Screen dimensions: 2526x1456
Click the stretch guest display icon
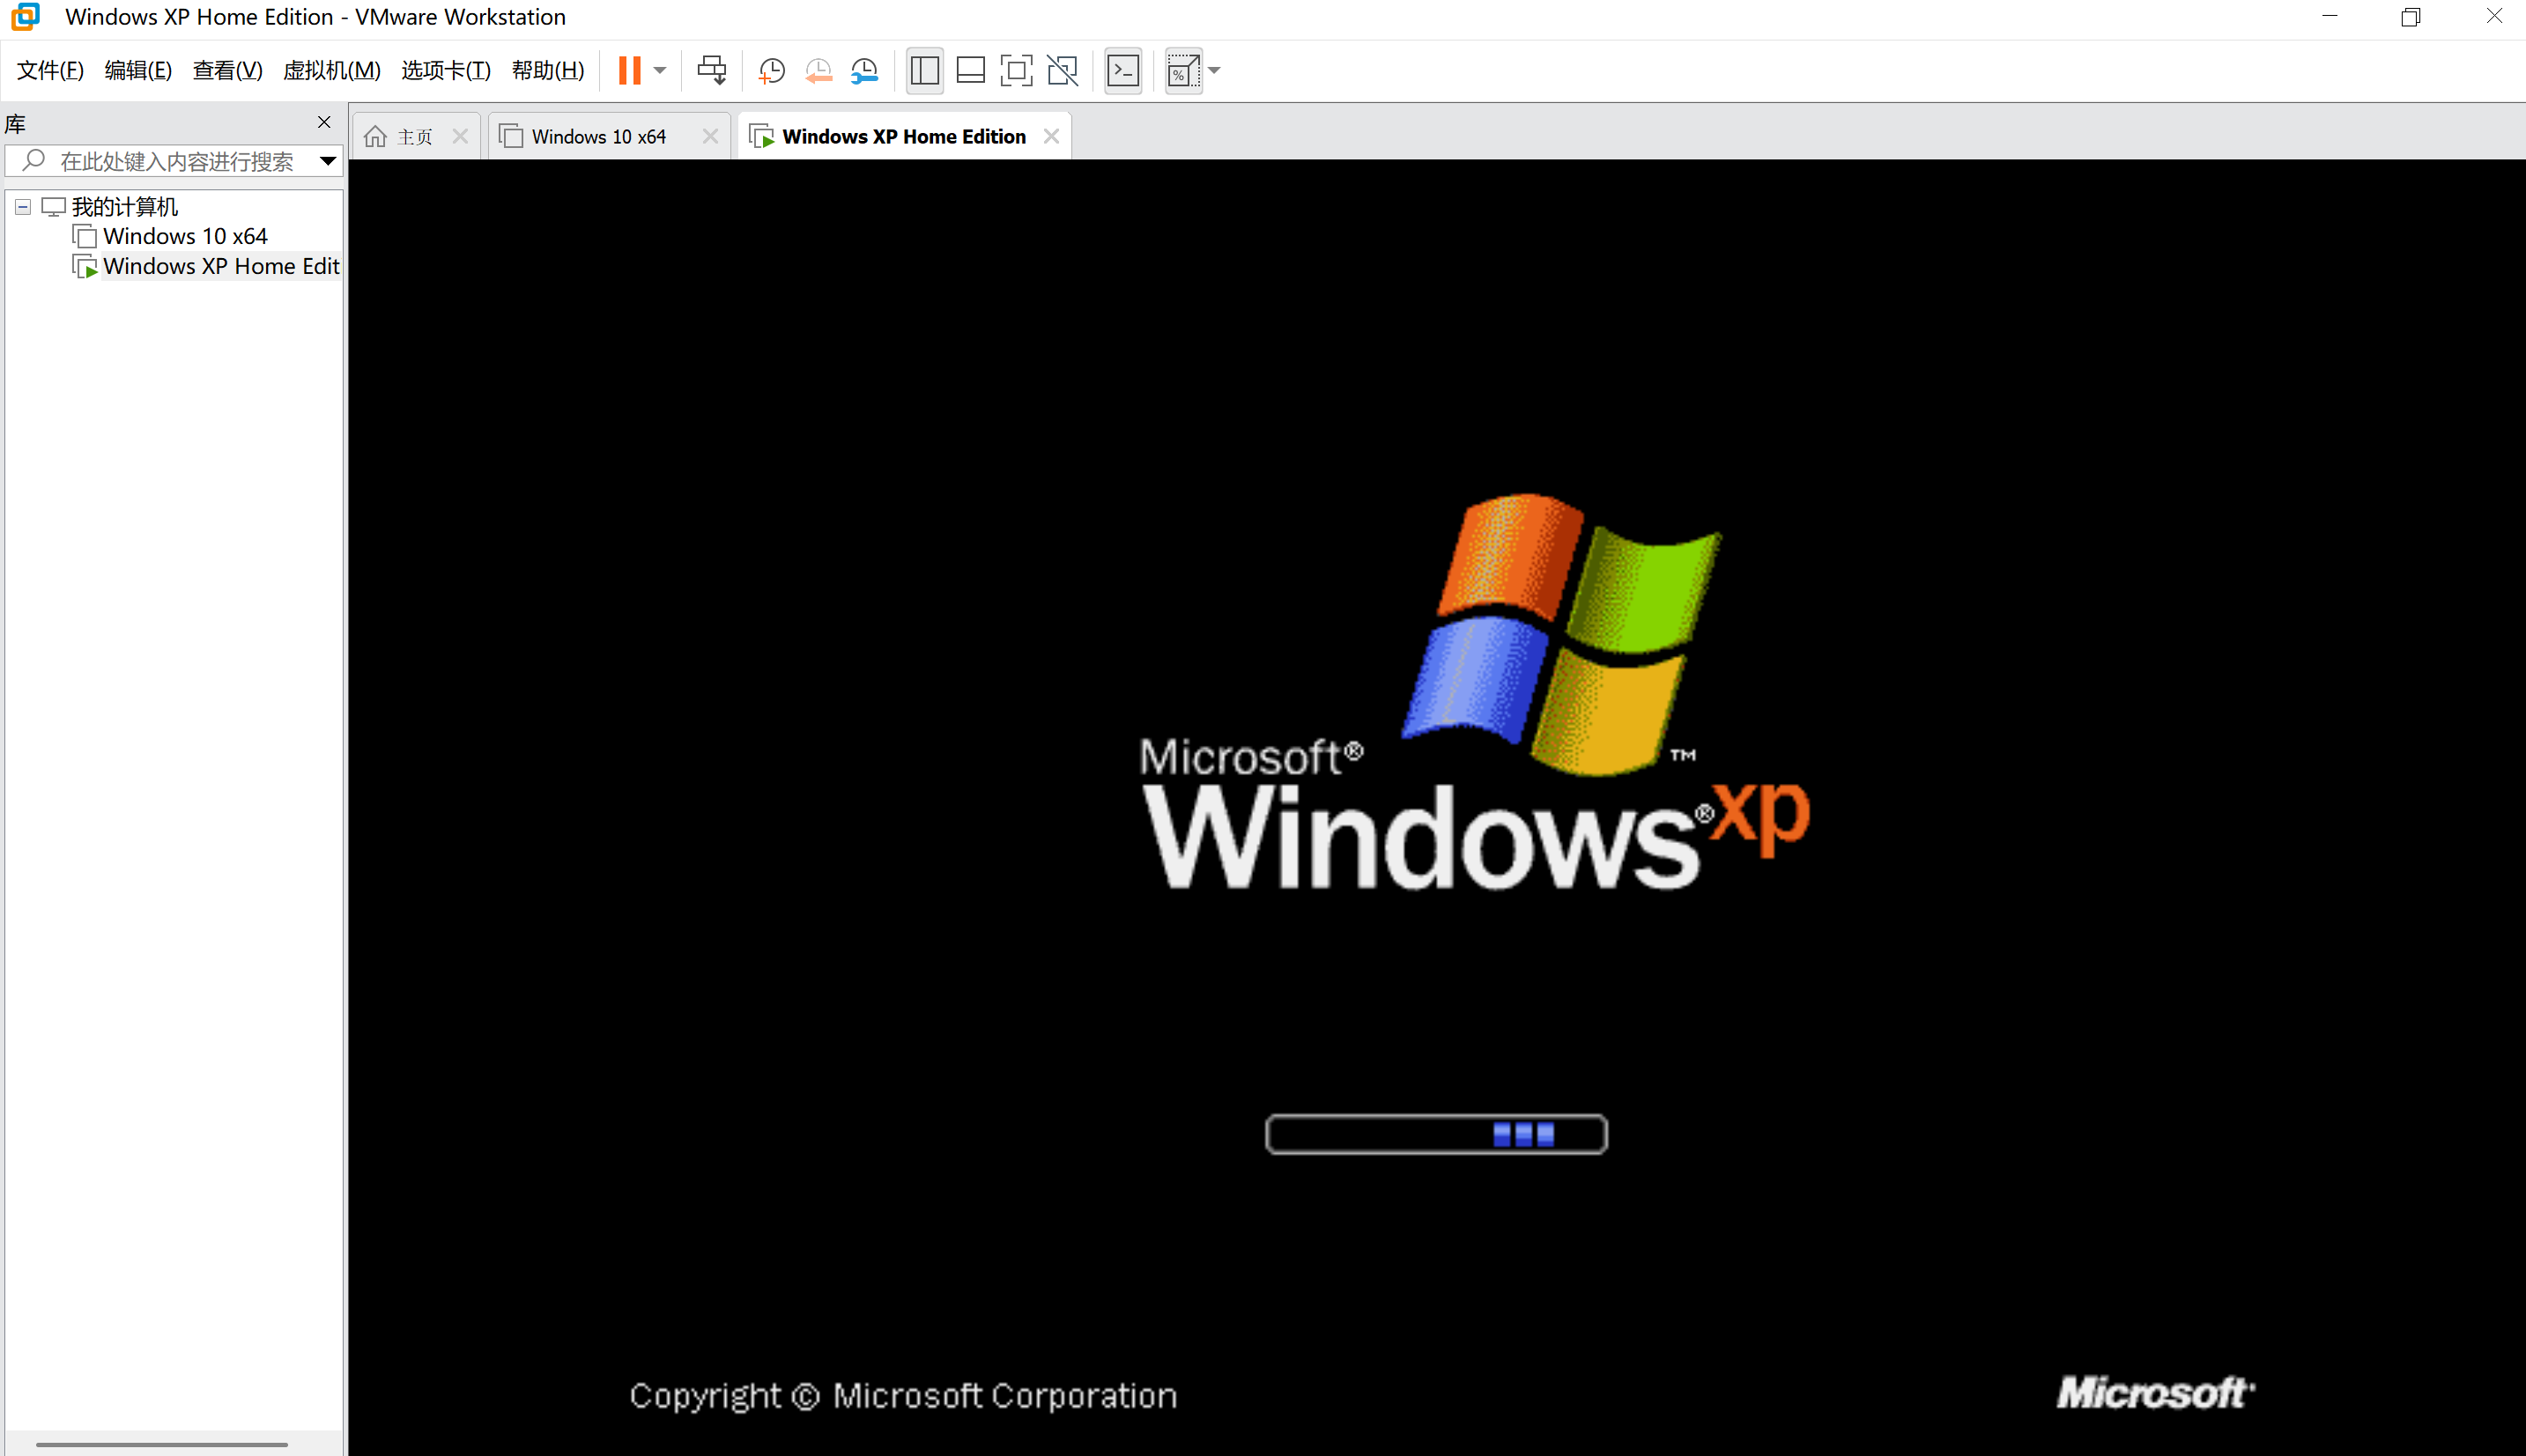click(x=1183, y=70)
